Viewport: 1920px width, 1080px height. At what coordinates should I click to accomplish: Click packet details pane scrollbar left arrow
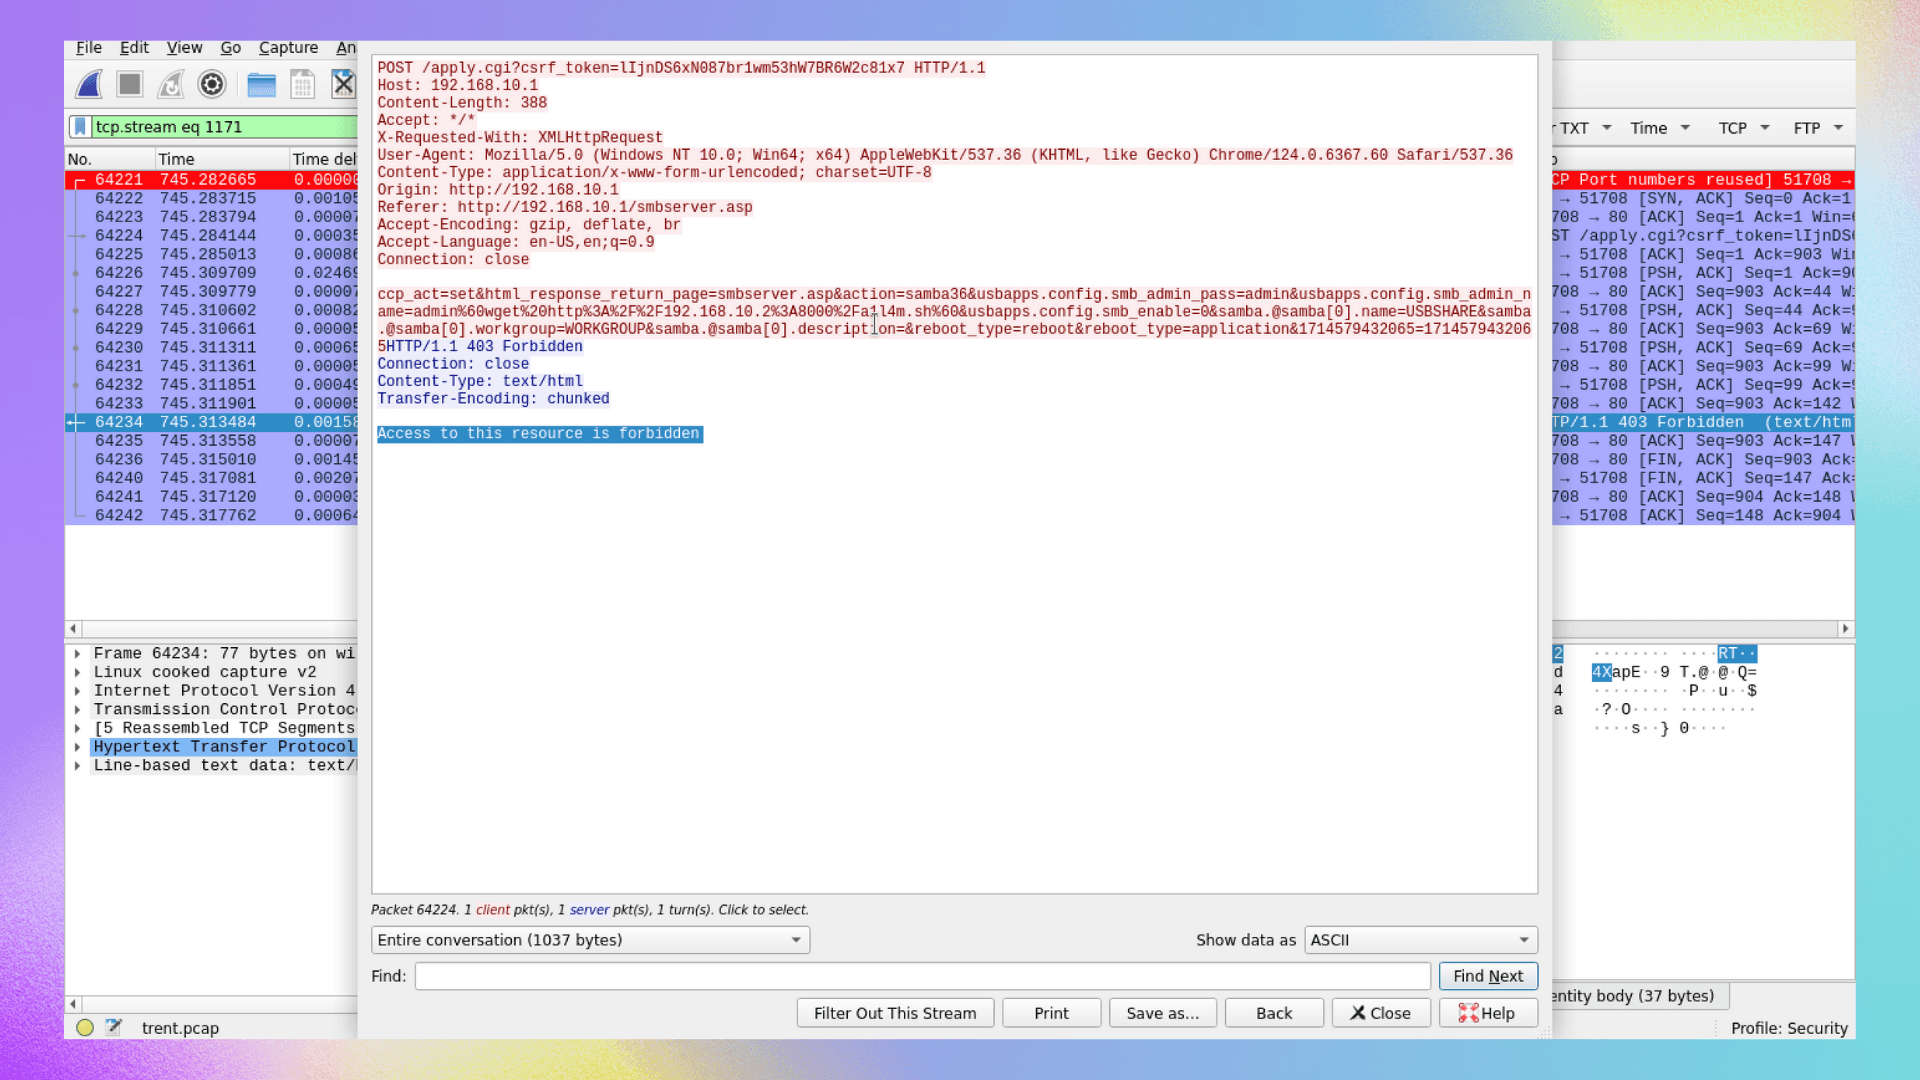click(x=73, y=1003)
